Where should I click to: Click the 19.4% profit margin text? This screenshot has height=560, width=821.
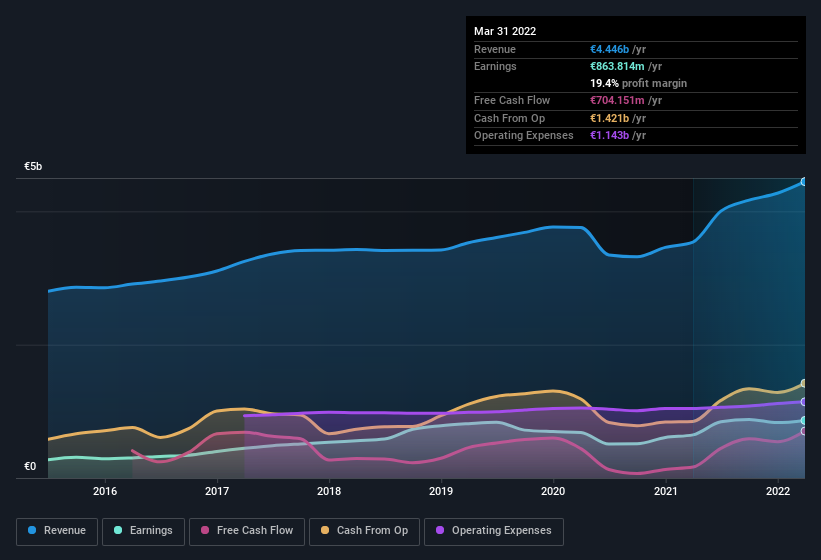pyautogui.click(x=638, y=83)
